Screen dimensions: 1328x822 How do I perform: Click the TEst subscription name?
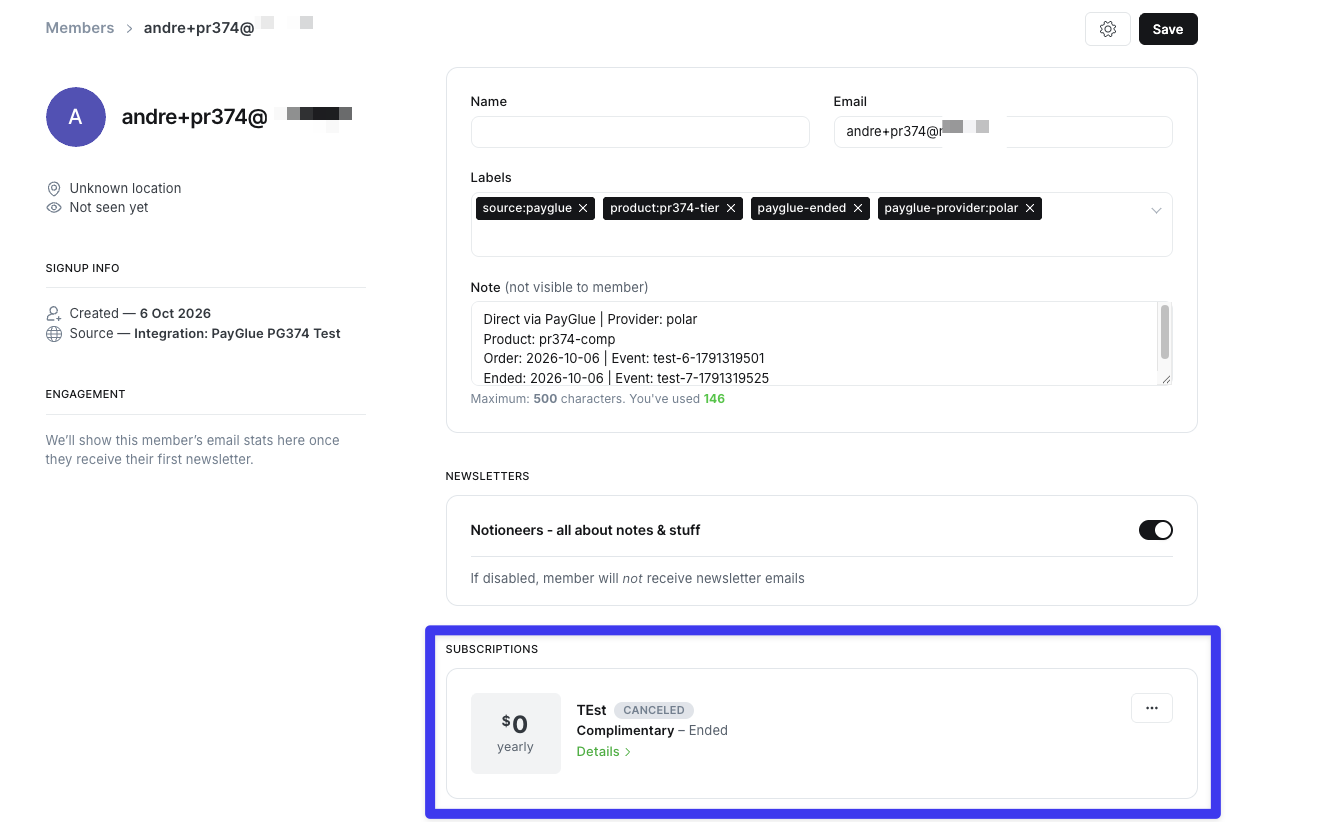click(x=592, y=710)
